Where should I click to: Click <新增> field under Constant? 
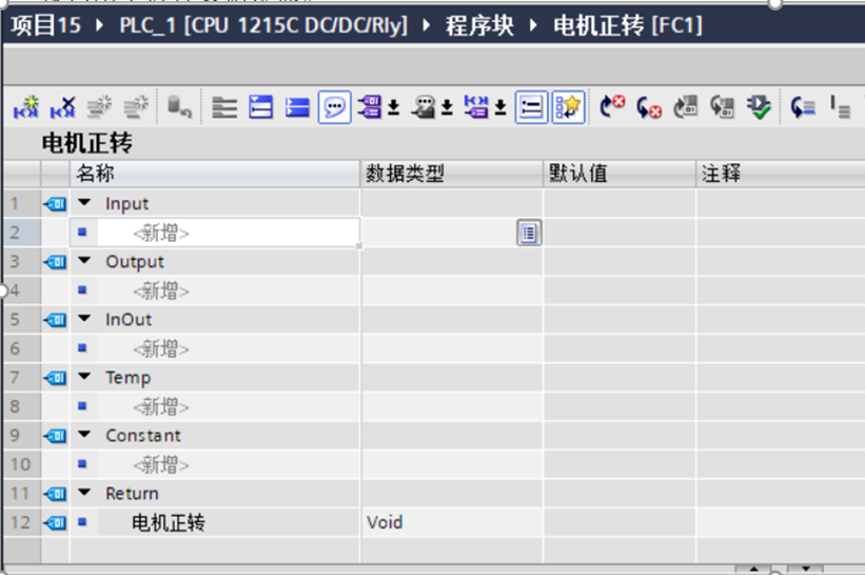click(228, 465)
